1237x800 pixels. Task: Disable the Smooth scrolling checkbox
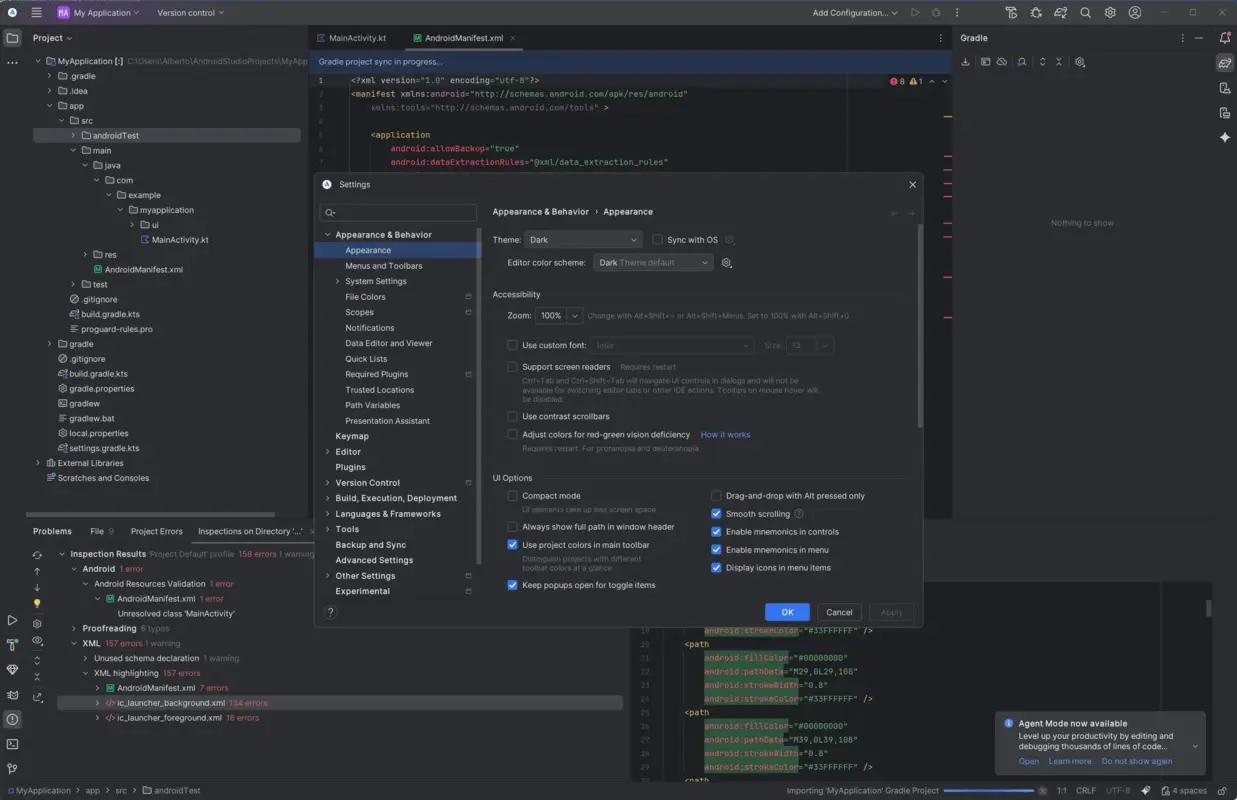[x=716, y=513]
